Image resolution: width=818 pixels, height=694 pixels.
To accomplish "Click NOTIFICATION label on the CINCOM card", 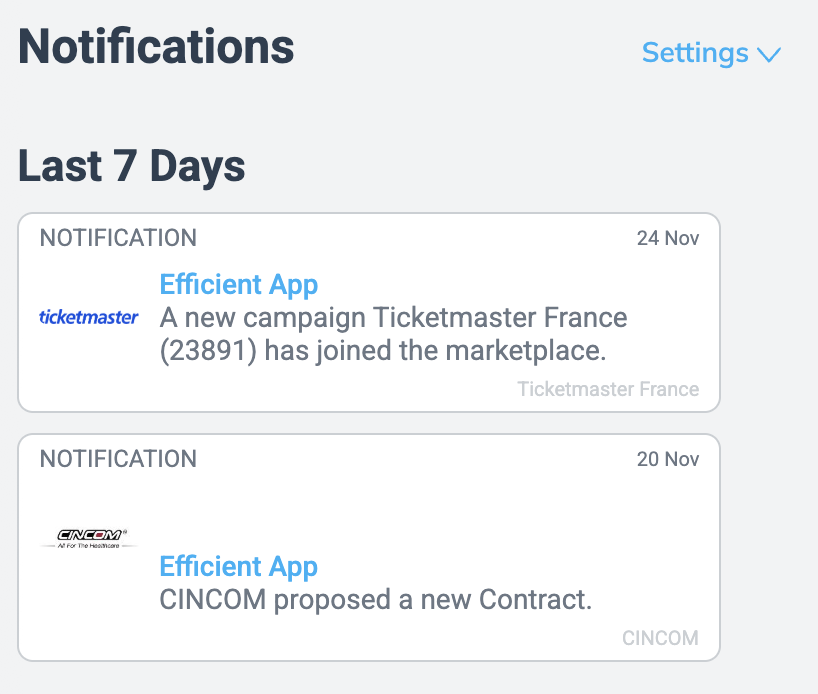I will pyautogui.click(x=118, y=459).
